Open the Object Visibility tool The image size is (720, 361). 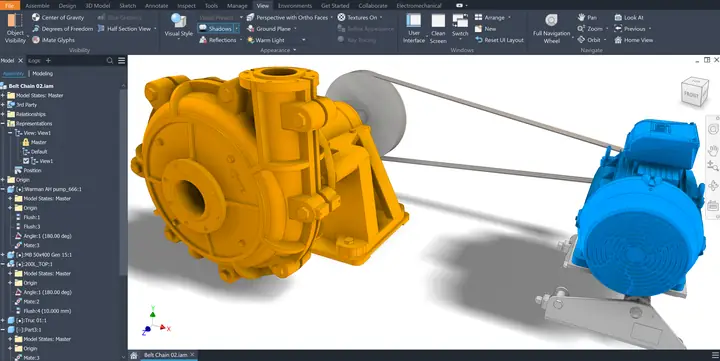point(15,28)
